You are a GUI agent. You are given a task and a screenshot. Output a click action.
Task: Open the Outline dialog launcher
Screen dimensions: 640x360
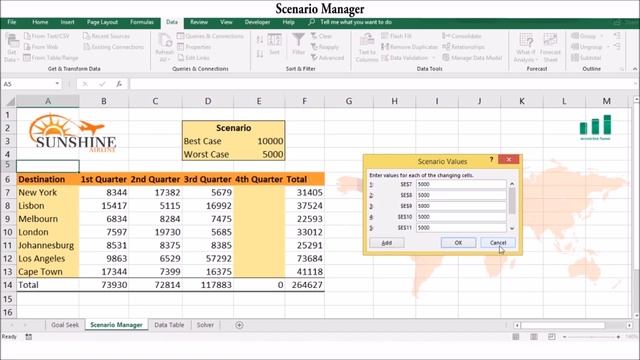(622, 69)
